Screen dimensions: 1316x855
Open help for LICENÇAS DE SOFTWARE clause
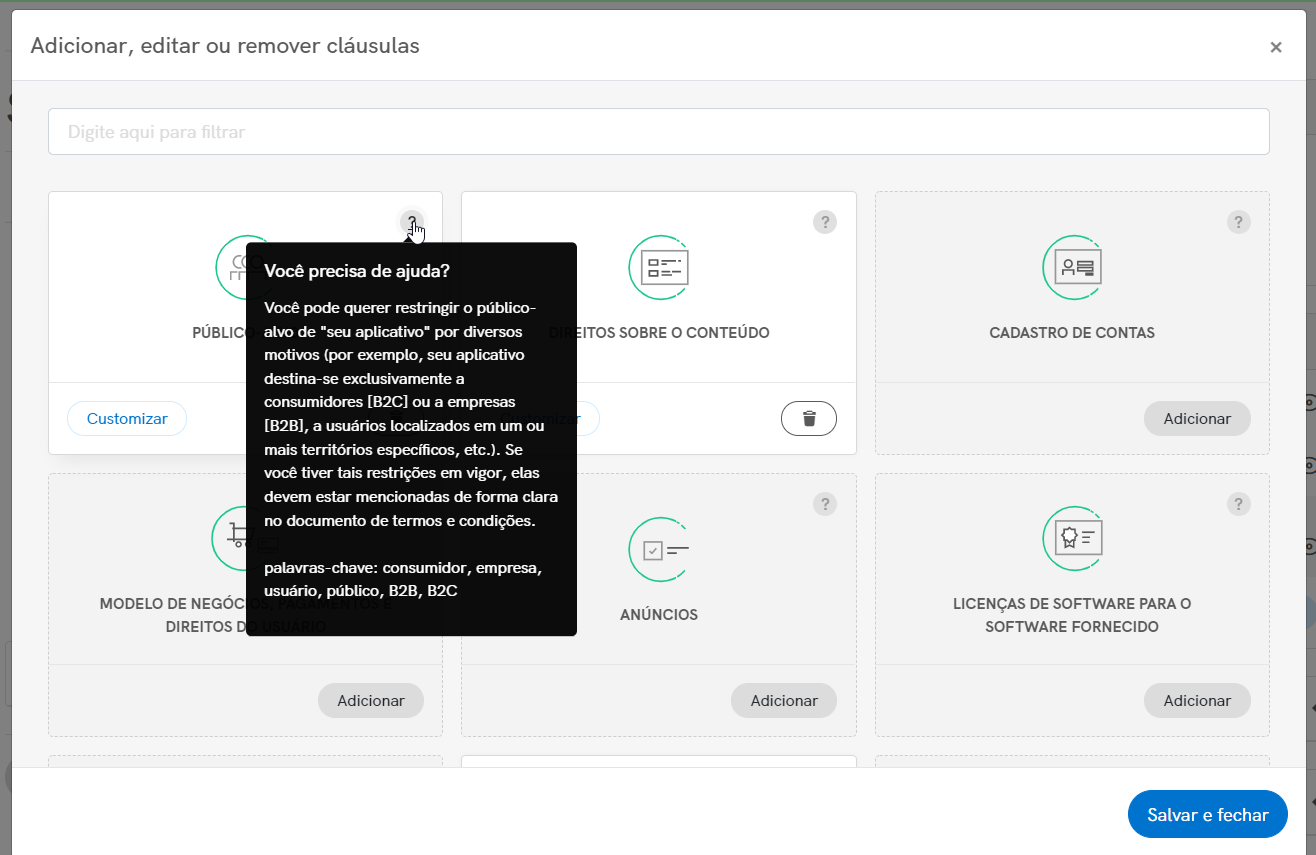pos(1239,503)
